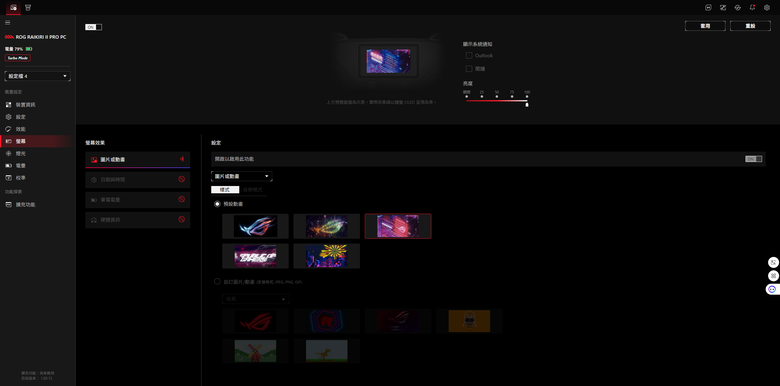Choose the selected pink cyberpunk preset animation
Viewport: 780px width, 386px height.
coord(398,226)
